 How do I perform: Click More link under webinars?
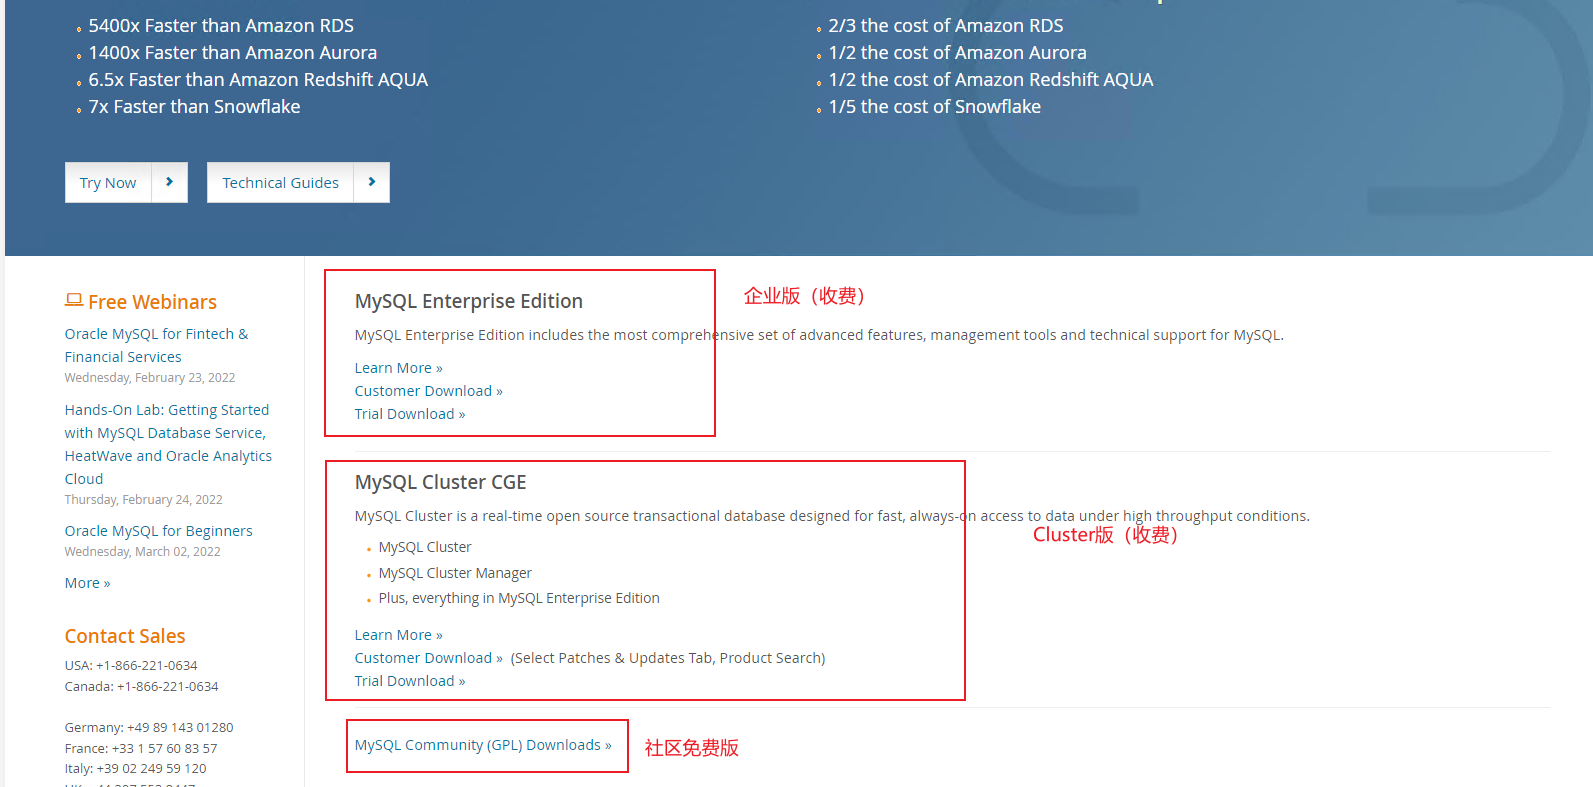pos(87,583)
